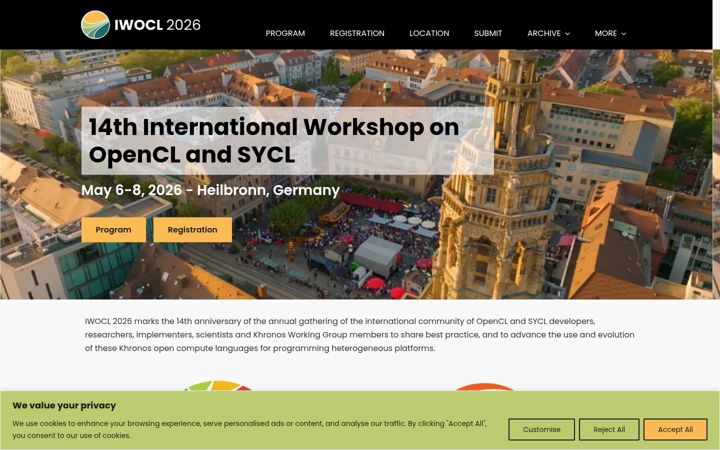Go to the LOCATION page
This screenshot has width=720, height=450.
point(429,34)
